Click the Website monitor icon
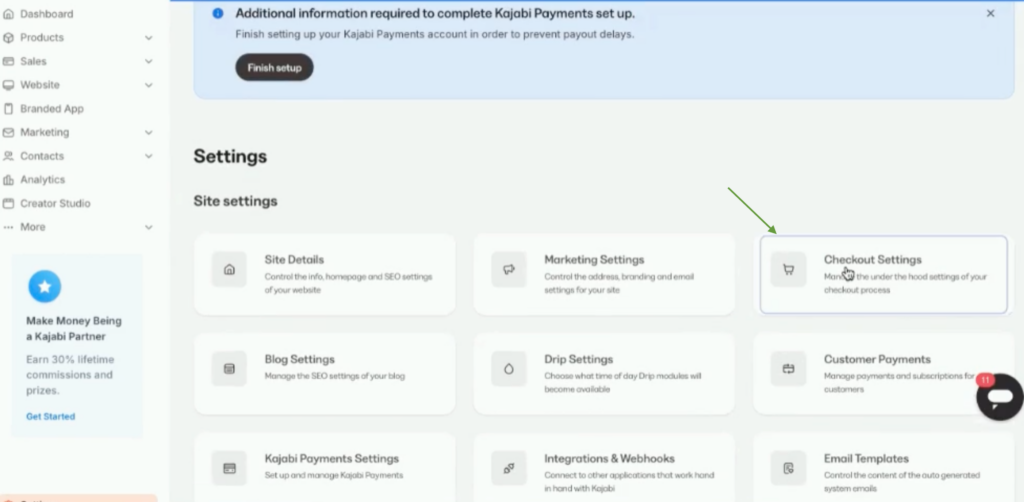 (8, 85)
